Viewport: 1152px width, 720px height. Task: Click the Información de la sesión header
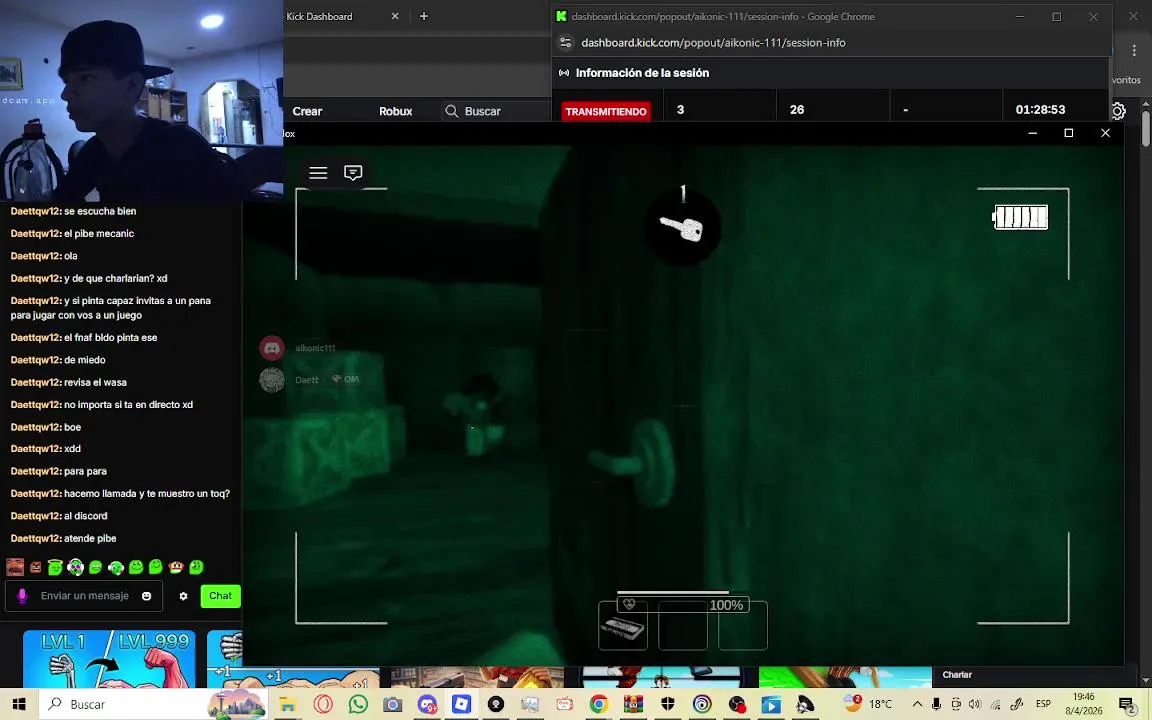click(642, 73)
